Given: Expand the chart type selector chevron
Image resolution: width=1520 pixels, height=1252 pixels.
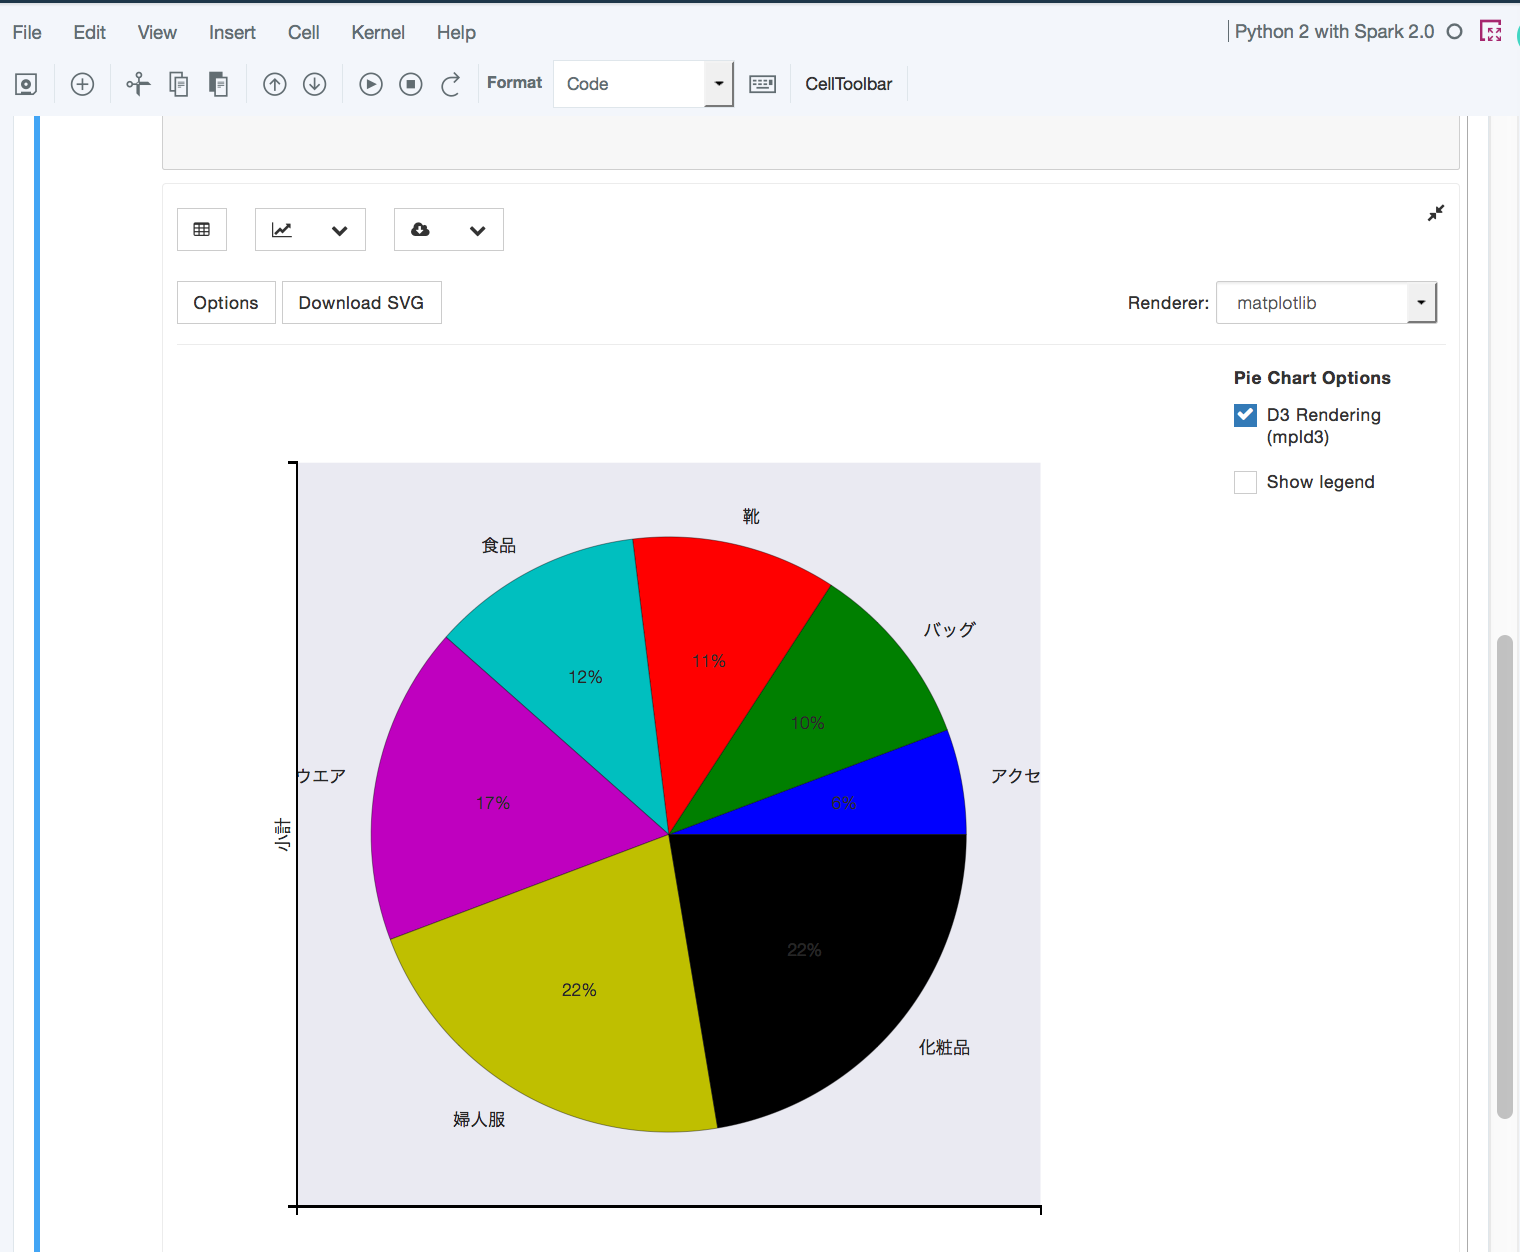Looking at the screenshot, I should pos(338,229).
